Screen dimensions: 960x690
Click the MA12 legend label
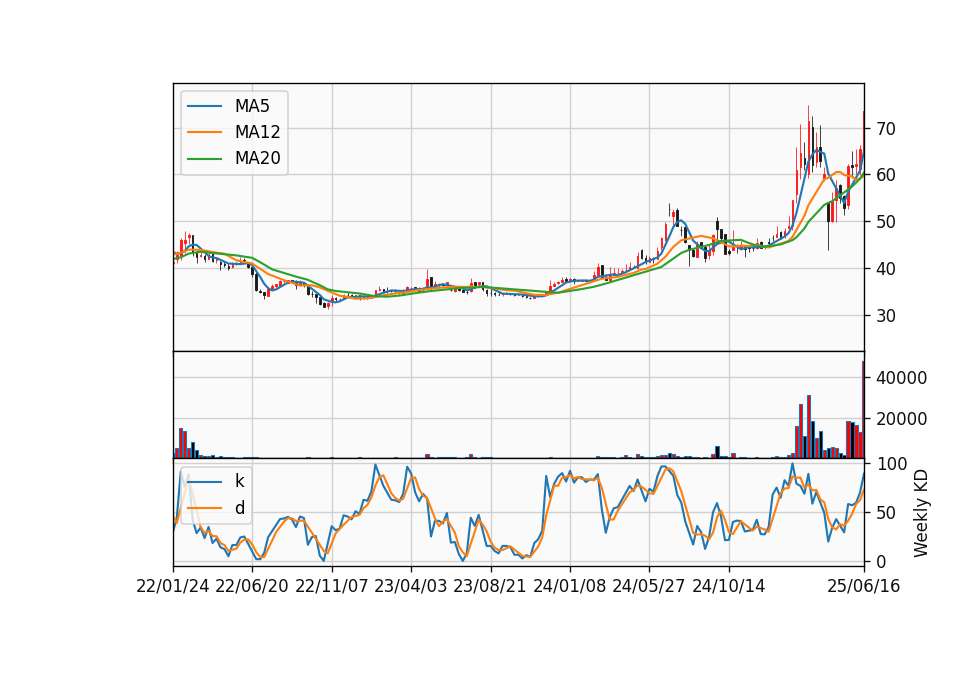click(257, 132)
